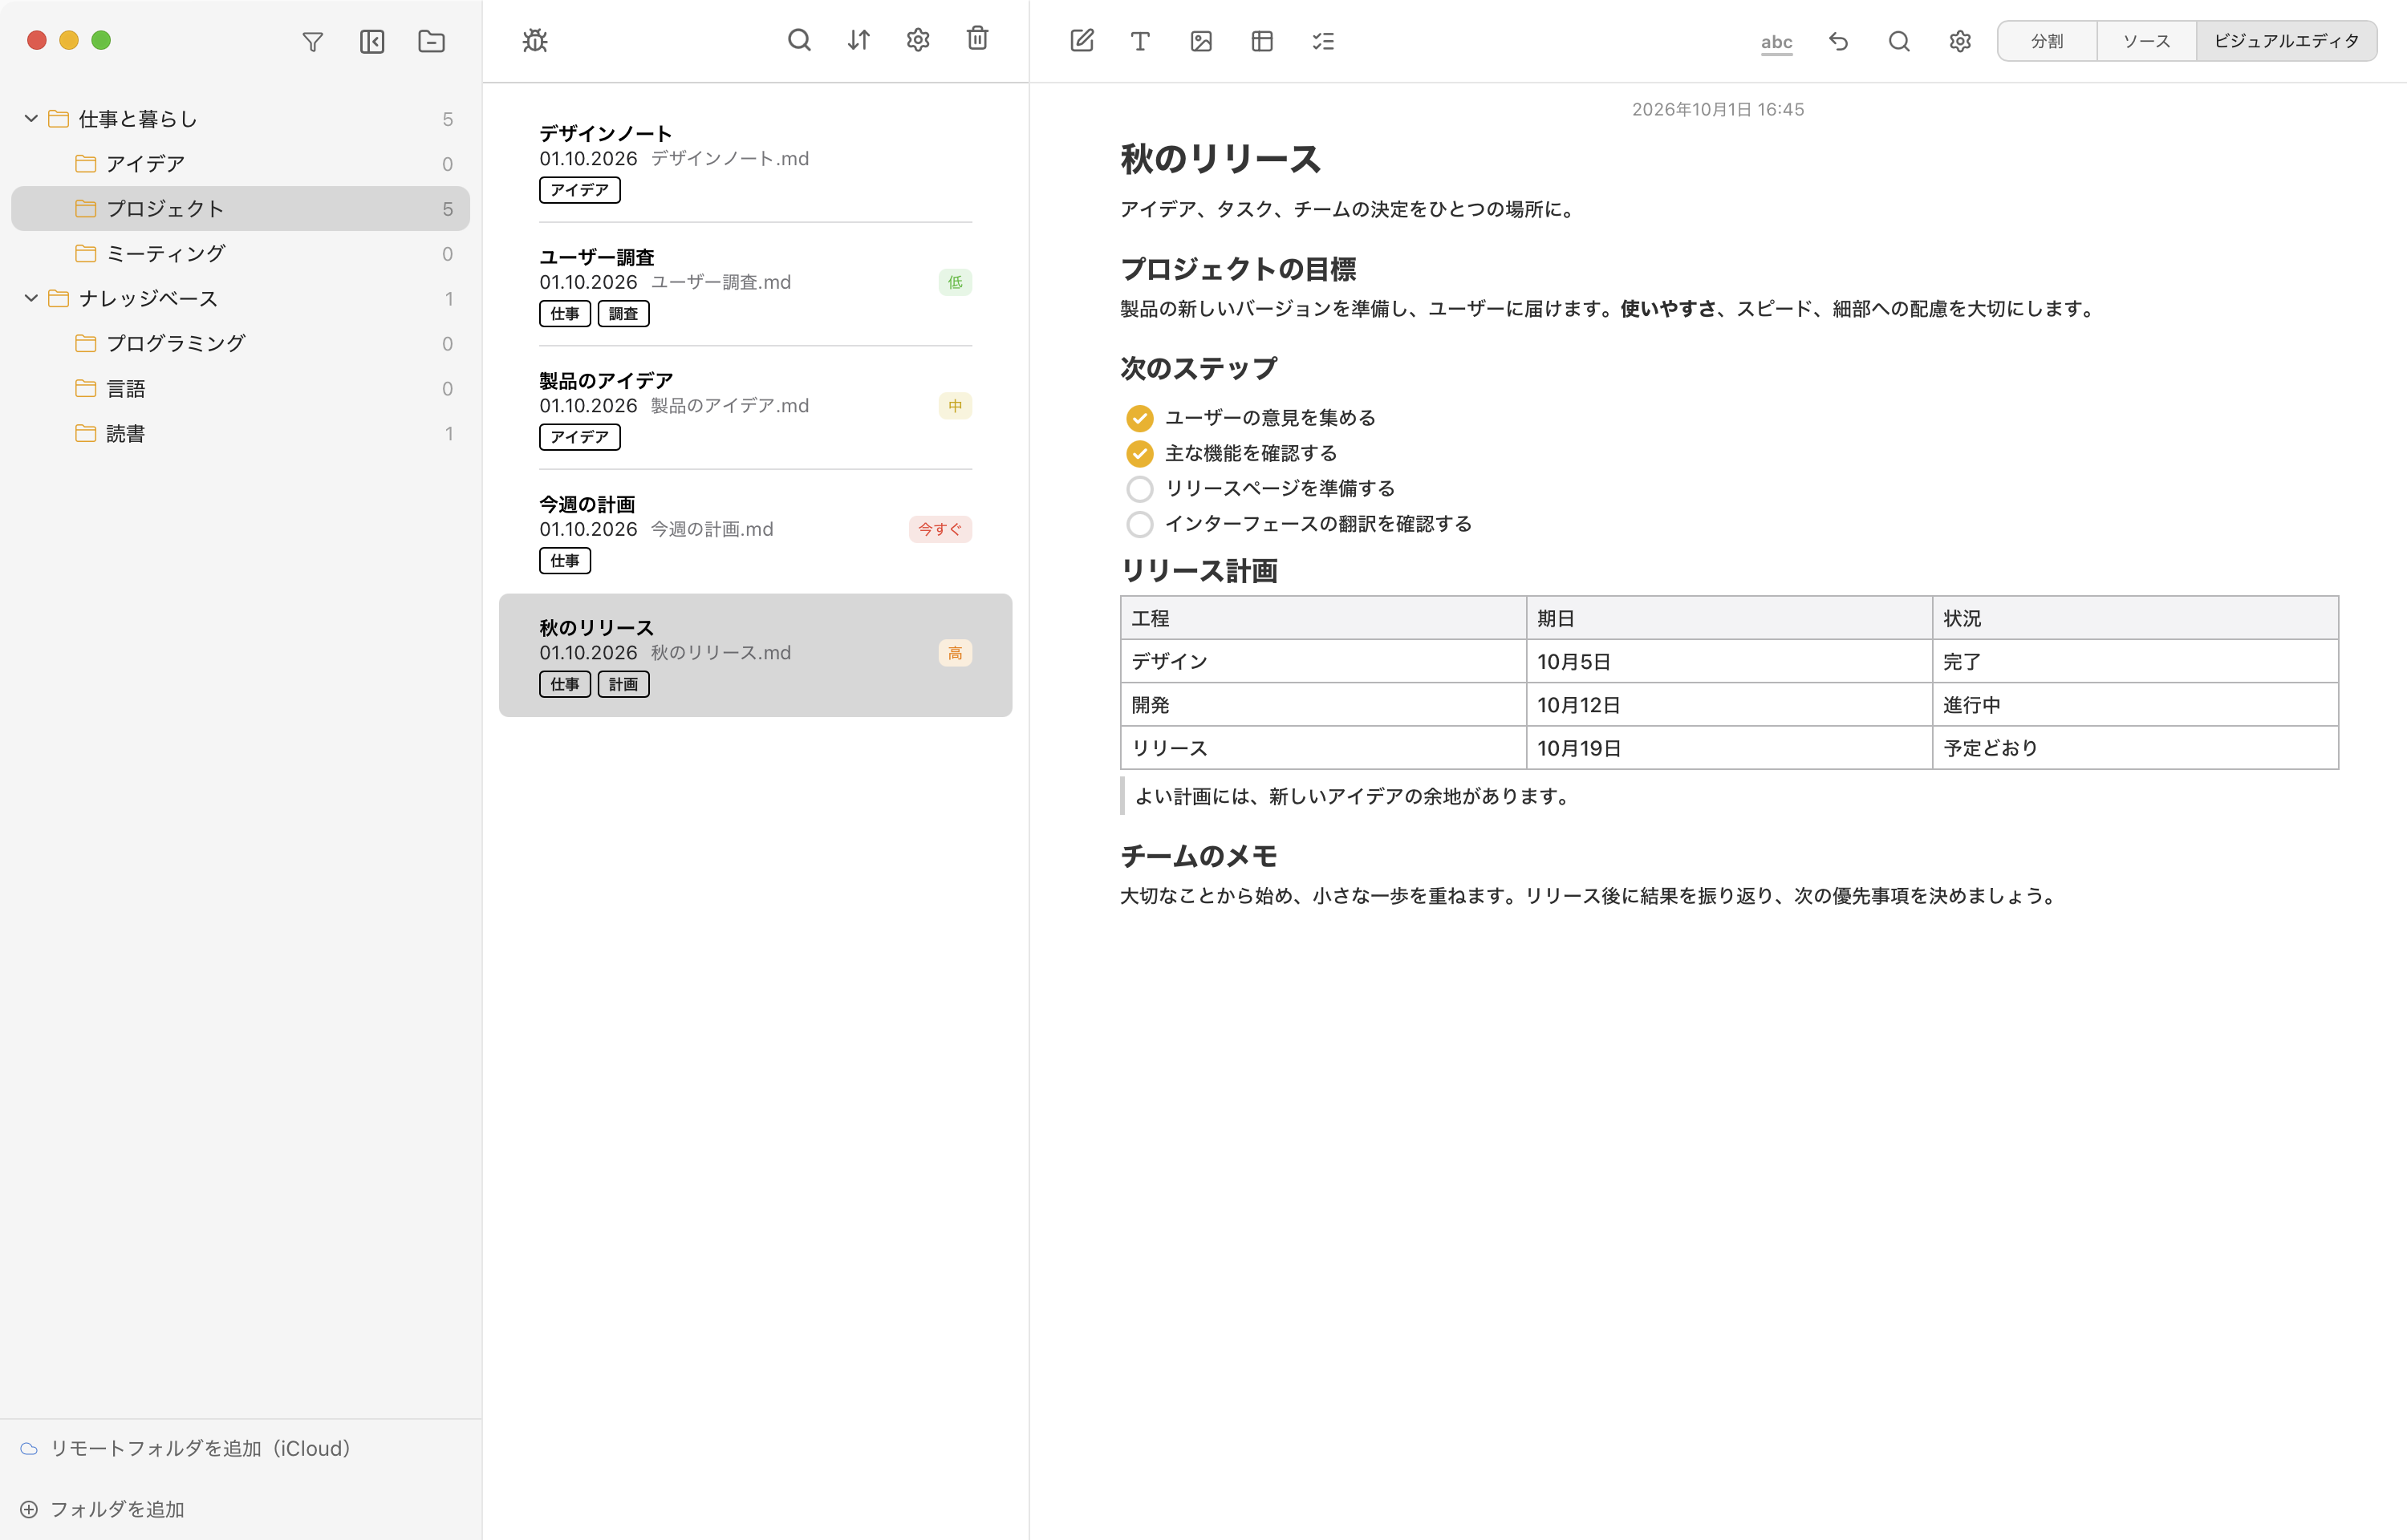Image resolution: width=2407 pixels, height=1540 pixels.
Task: Open the 言語 folder
Action: coord(240,388)
